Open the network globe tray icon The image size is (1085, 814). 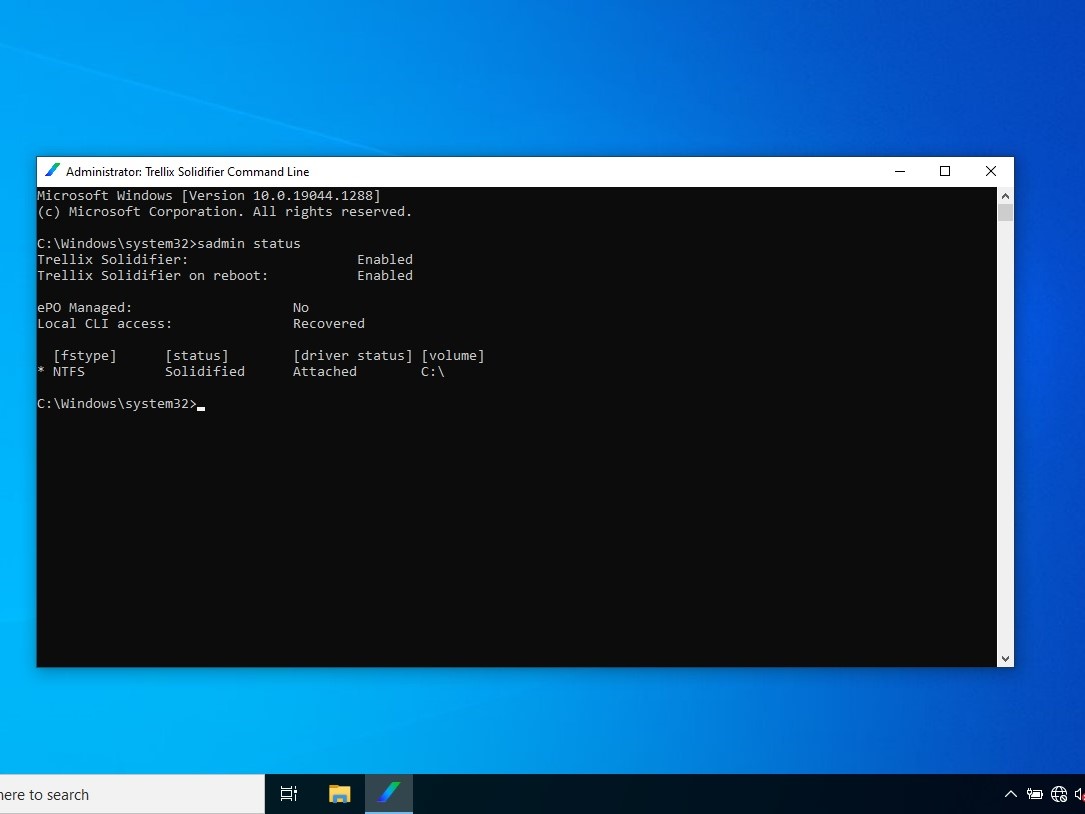pyautogui.click(x=1059, y=794)
